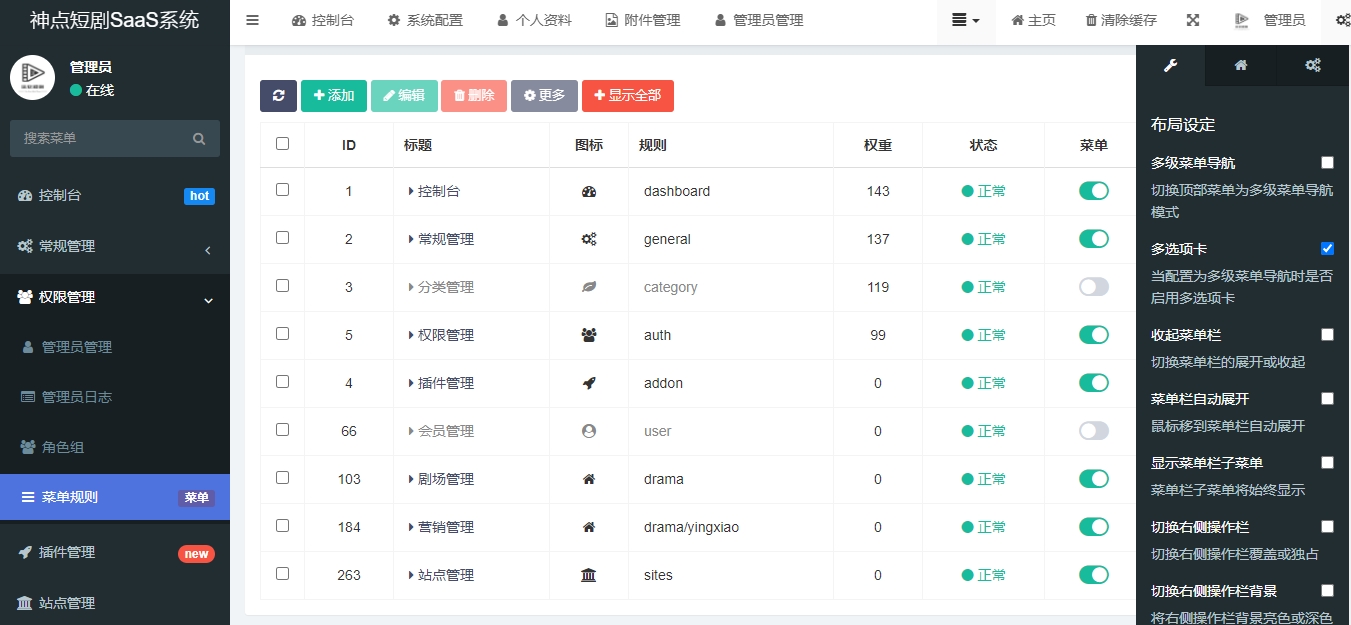The height and width of the screenshot is (625, 1351).
Task: Enable 多级菜单导航 checkbox
Action: point(1327,162)
